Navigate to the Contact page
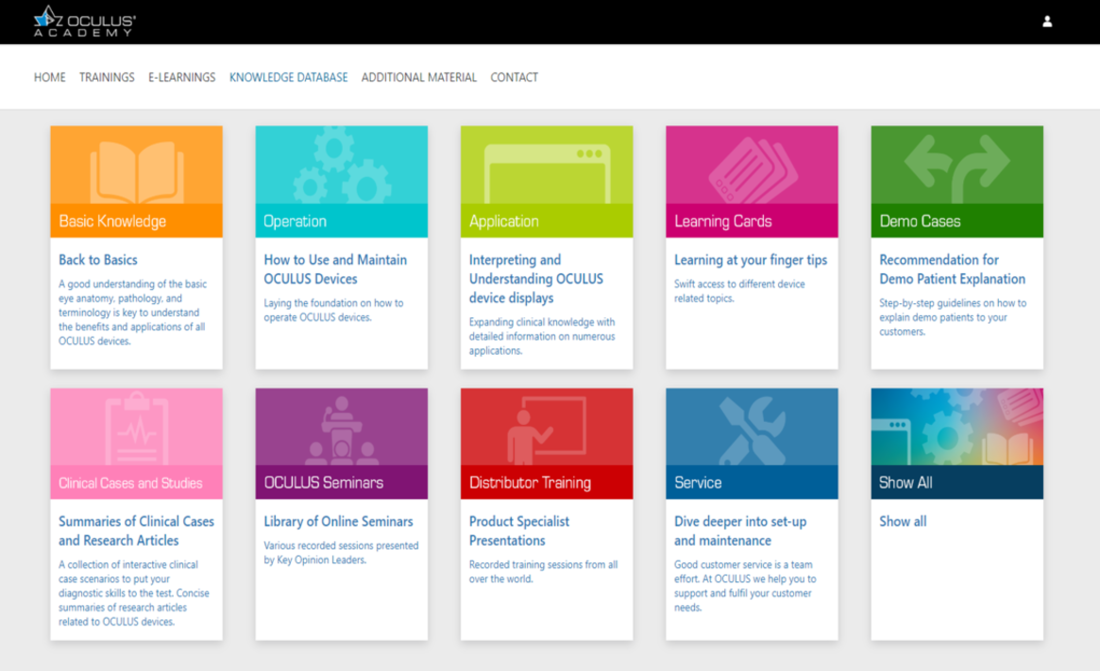The width and height of the screenshot is (1100, 671). point(514,77)
